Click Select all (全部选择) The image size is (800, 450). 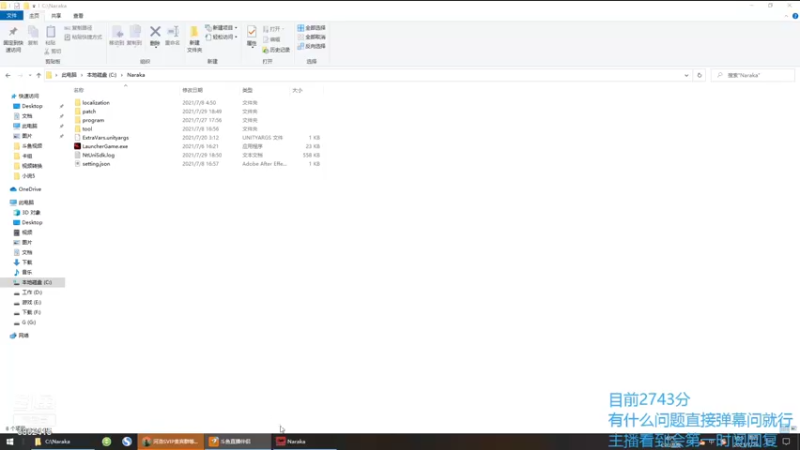click(x=311, y=28)
